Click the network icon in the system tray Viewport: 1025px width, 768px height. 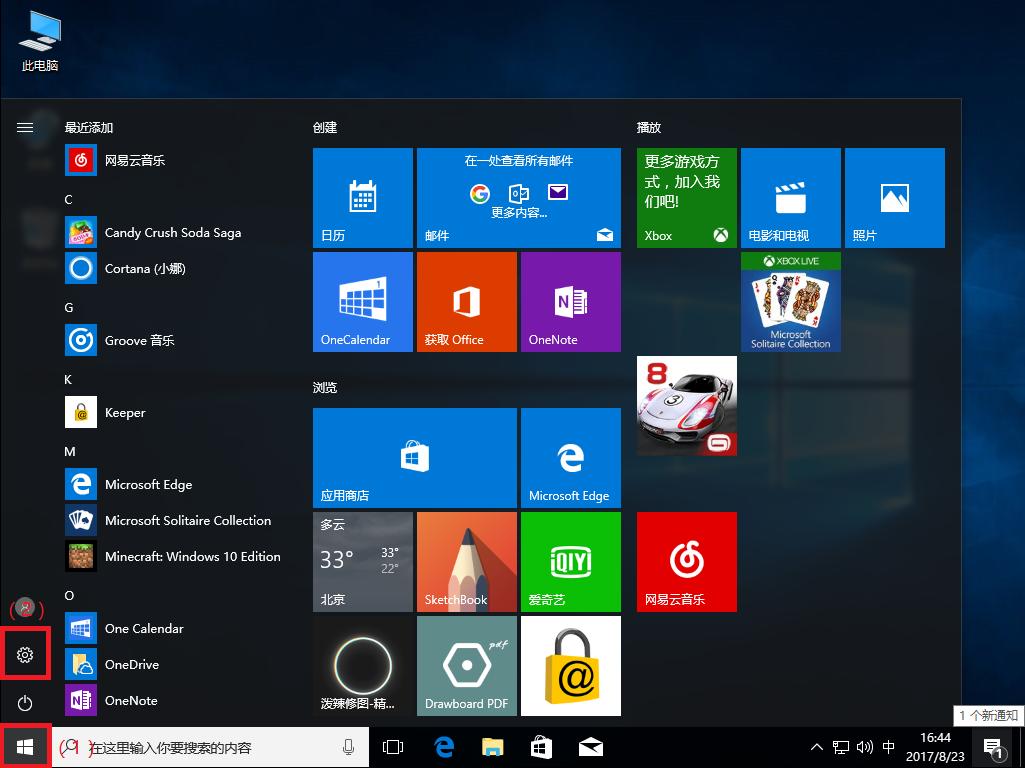(840, 746)
